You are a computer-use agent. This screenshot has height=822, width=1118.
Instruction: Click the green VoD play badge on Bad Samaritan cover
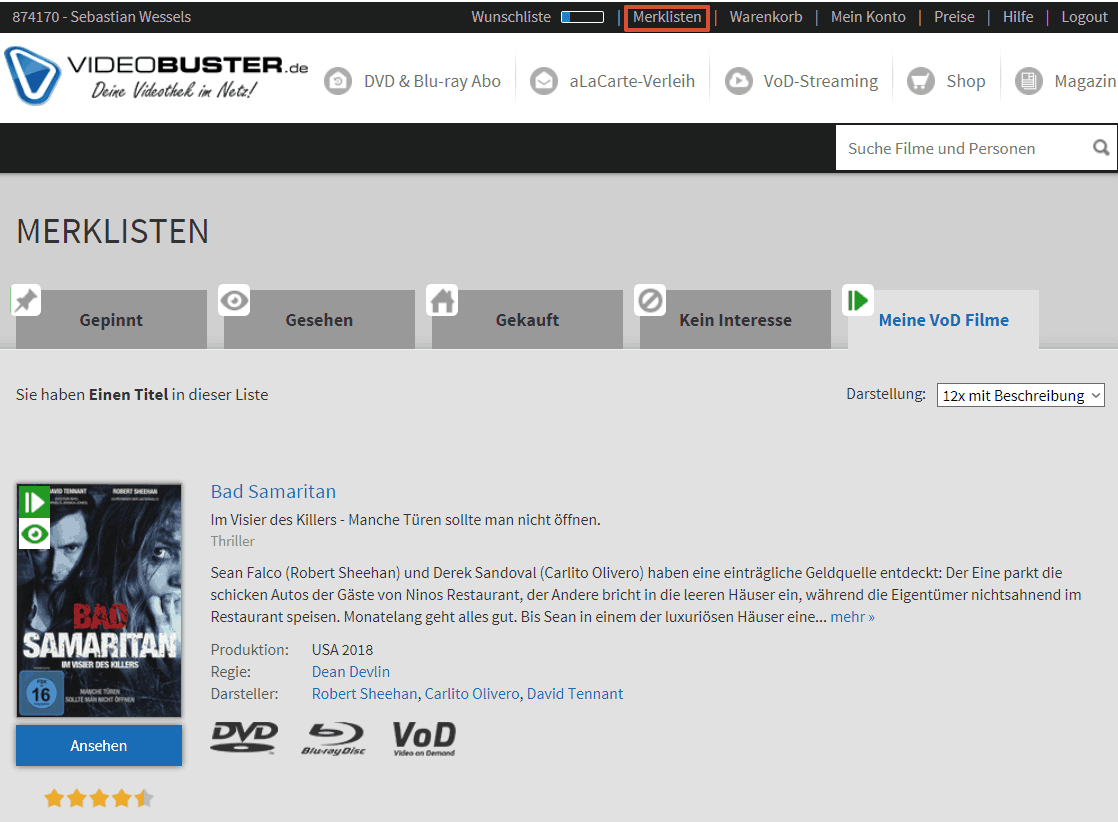(34, 502)
